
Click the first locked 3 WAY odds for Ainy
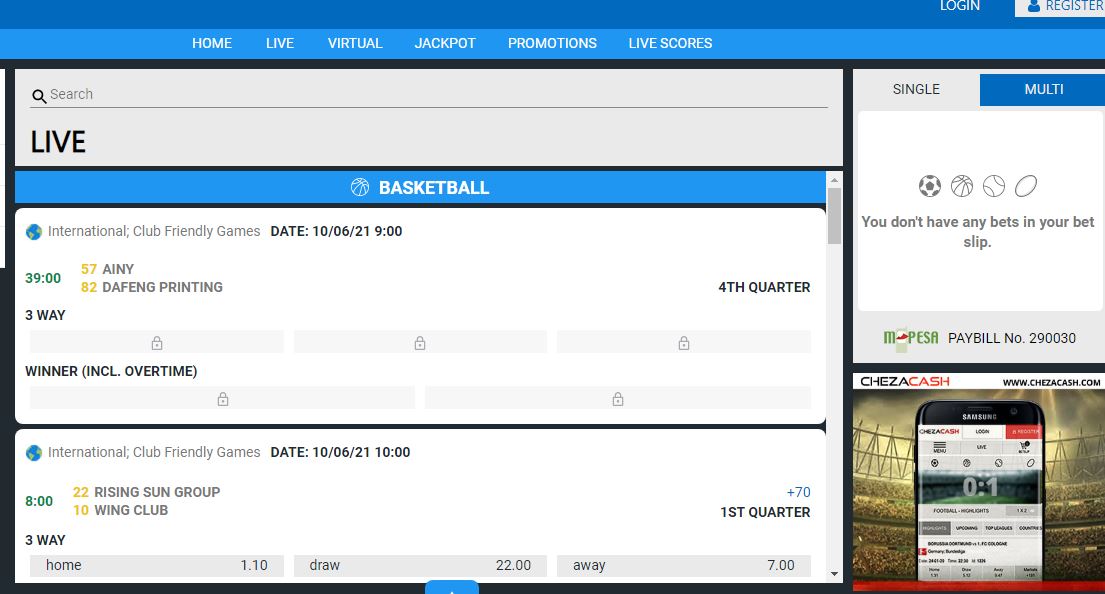click(156, 342)
